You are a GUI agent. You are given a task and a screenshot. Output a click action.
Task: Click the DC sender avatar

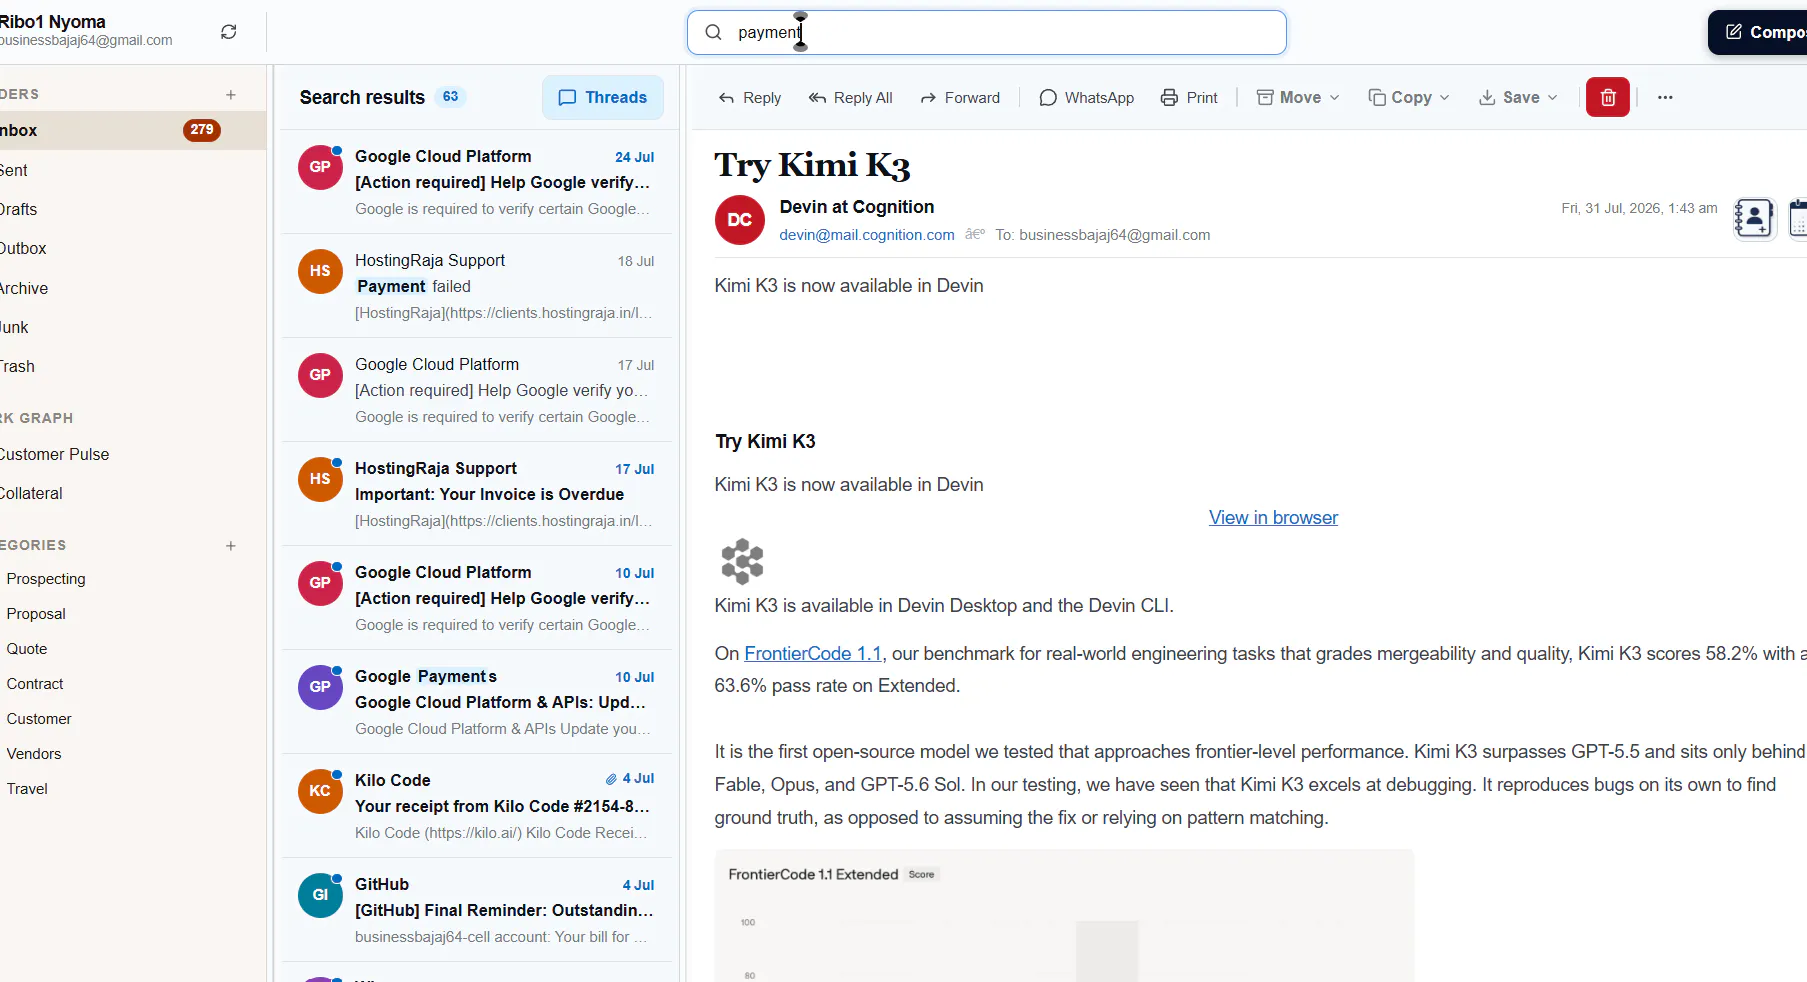point(739,220)
